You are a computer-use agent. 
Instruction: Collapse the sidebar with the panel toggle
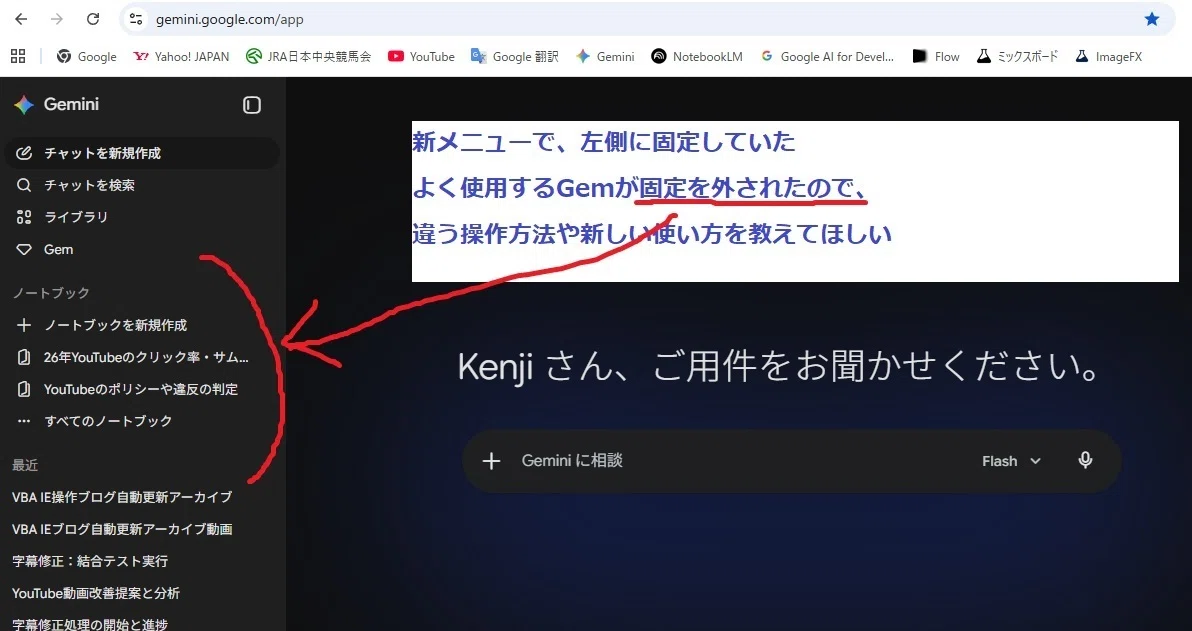coord(252,105)
